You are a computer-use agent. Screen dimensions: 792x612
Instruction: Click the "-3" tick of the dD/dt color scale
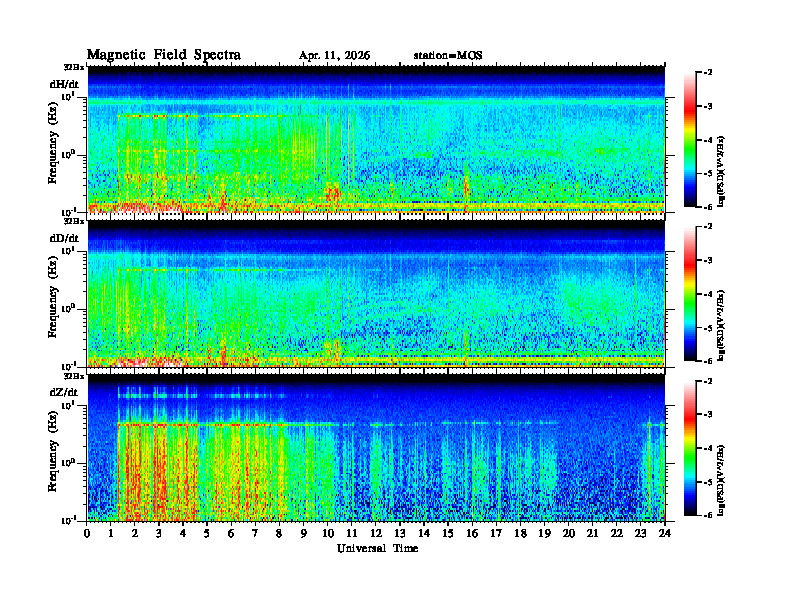point(709,260)
